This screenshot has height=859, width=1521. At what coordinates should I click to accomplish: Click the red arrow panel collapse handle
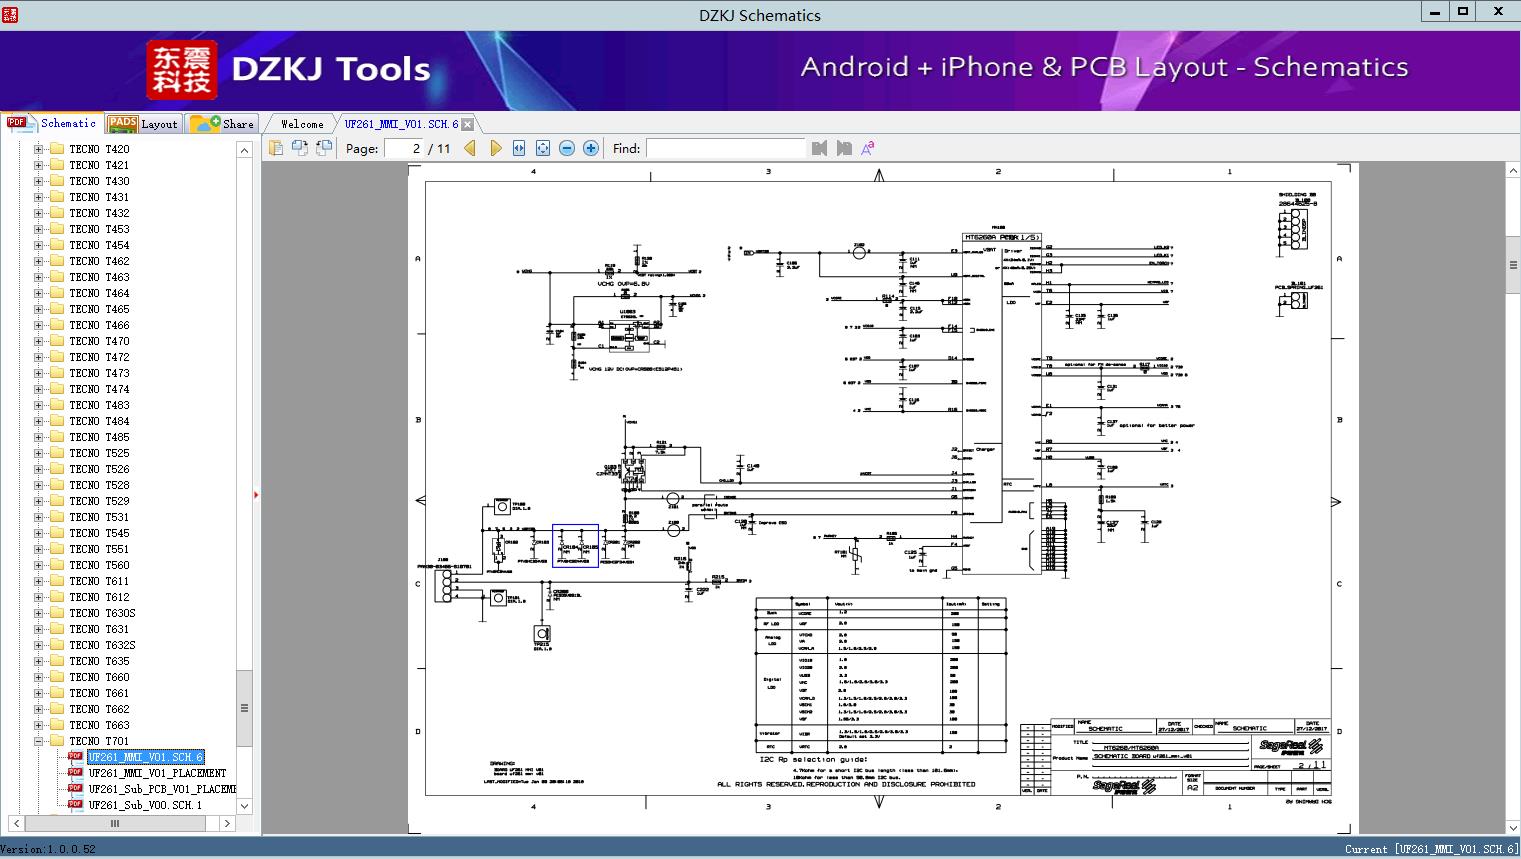tap(256, 494)
